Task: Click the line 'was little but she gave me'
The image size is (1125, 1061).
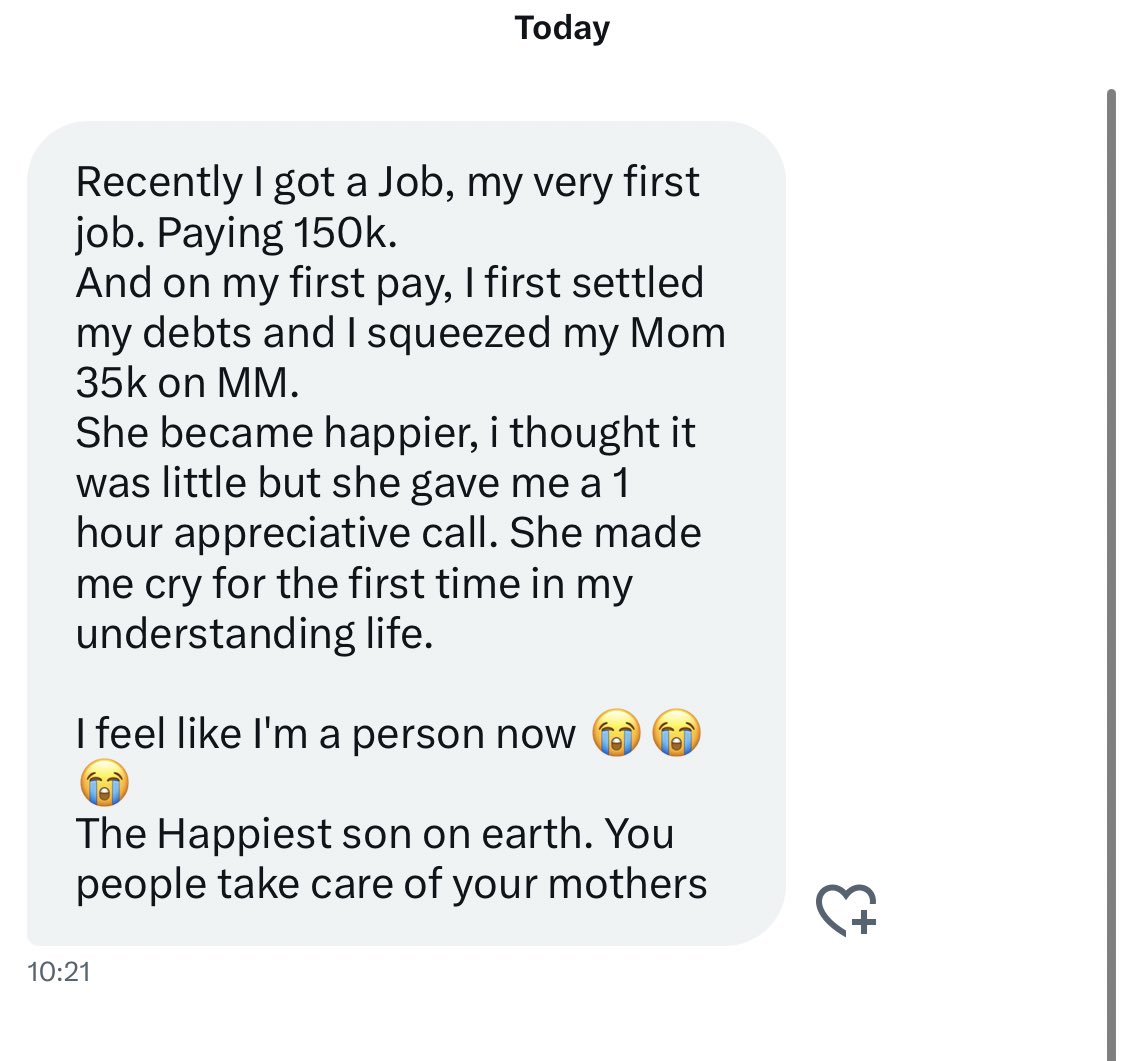Action: coord(352,483)
